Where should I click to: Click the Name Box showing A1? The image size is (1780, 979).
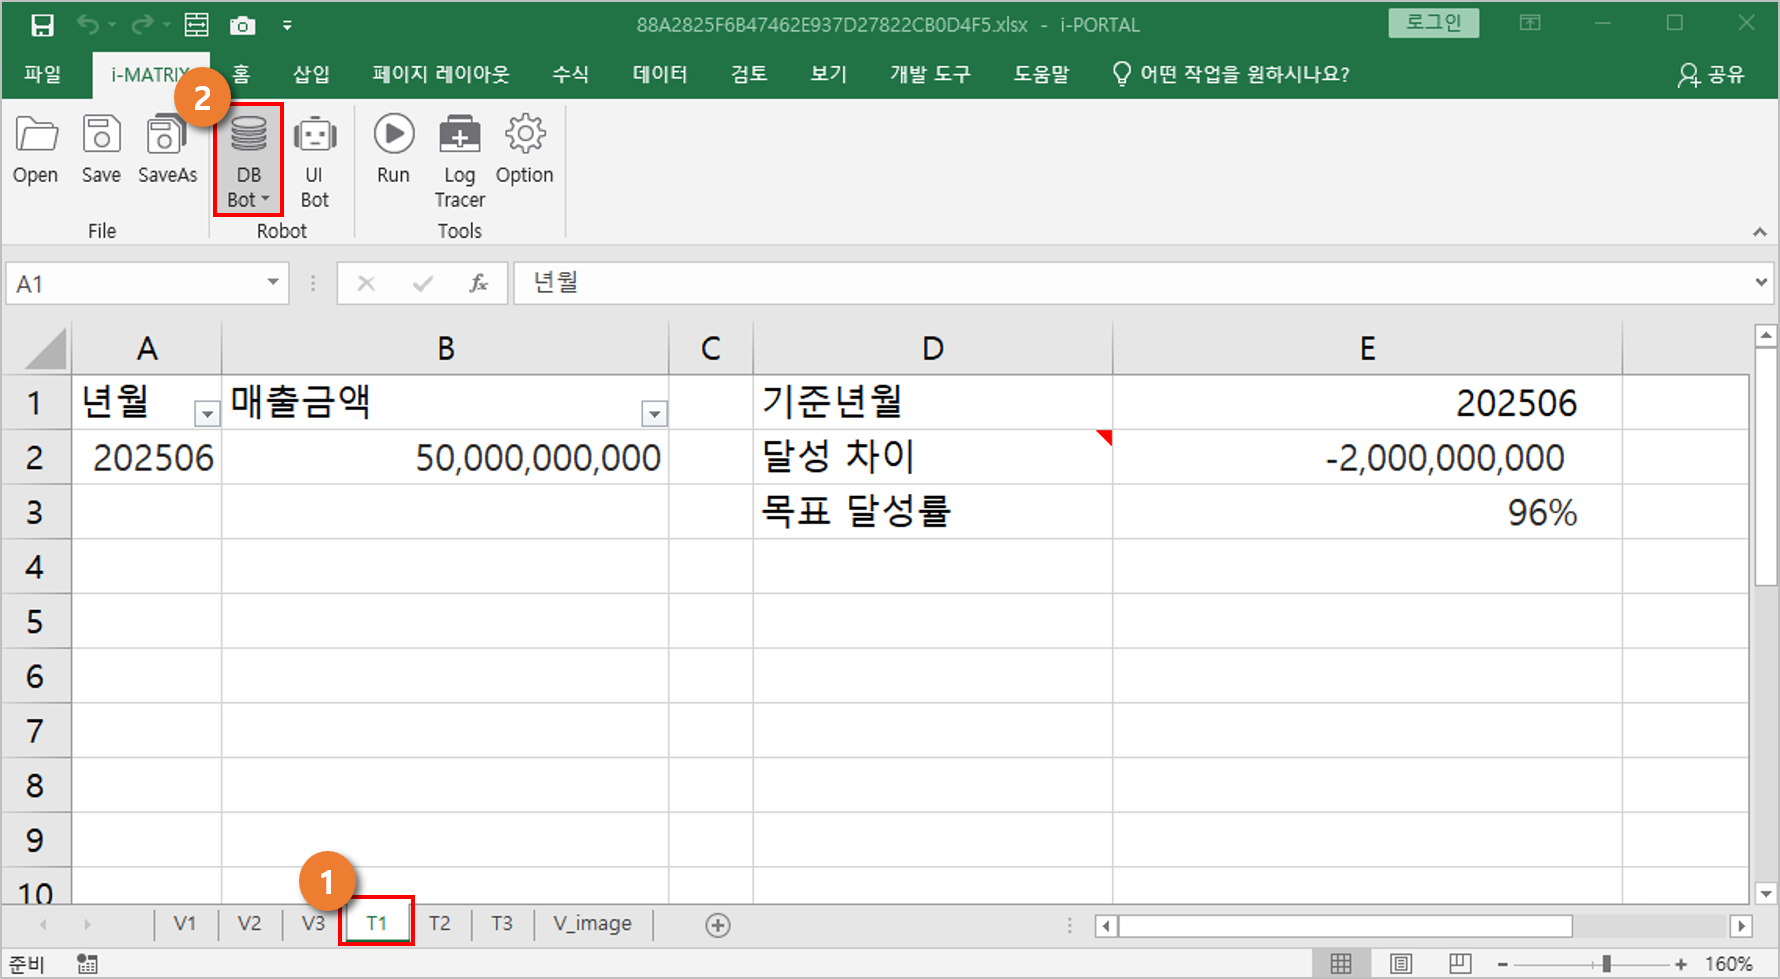[135, 284]
